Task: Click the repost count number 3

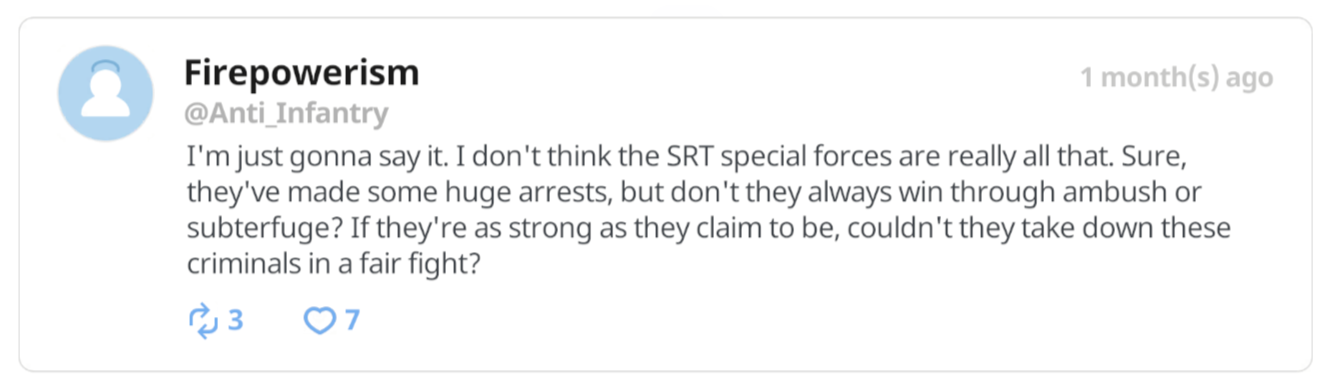Action: pos(236,320)
